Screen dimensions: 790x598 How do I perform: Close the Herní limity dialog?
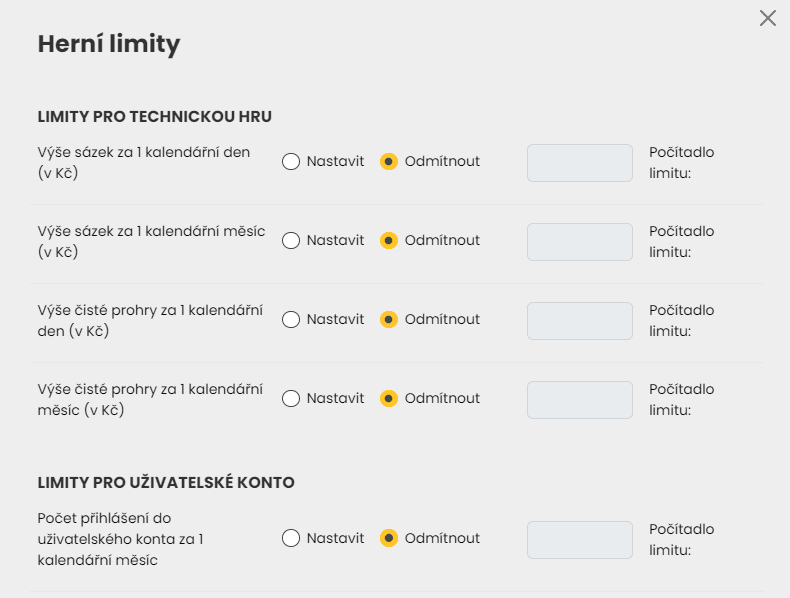pos(768,18)
